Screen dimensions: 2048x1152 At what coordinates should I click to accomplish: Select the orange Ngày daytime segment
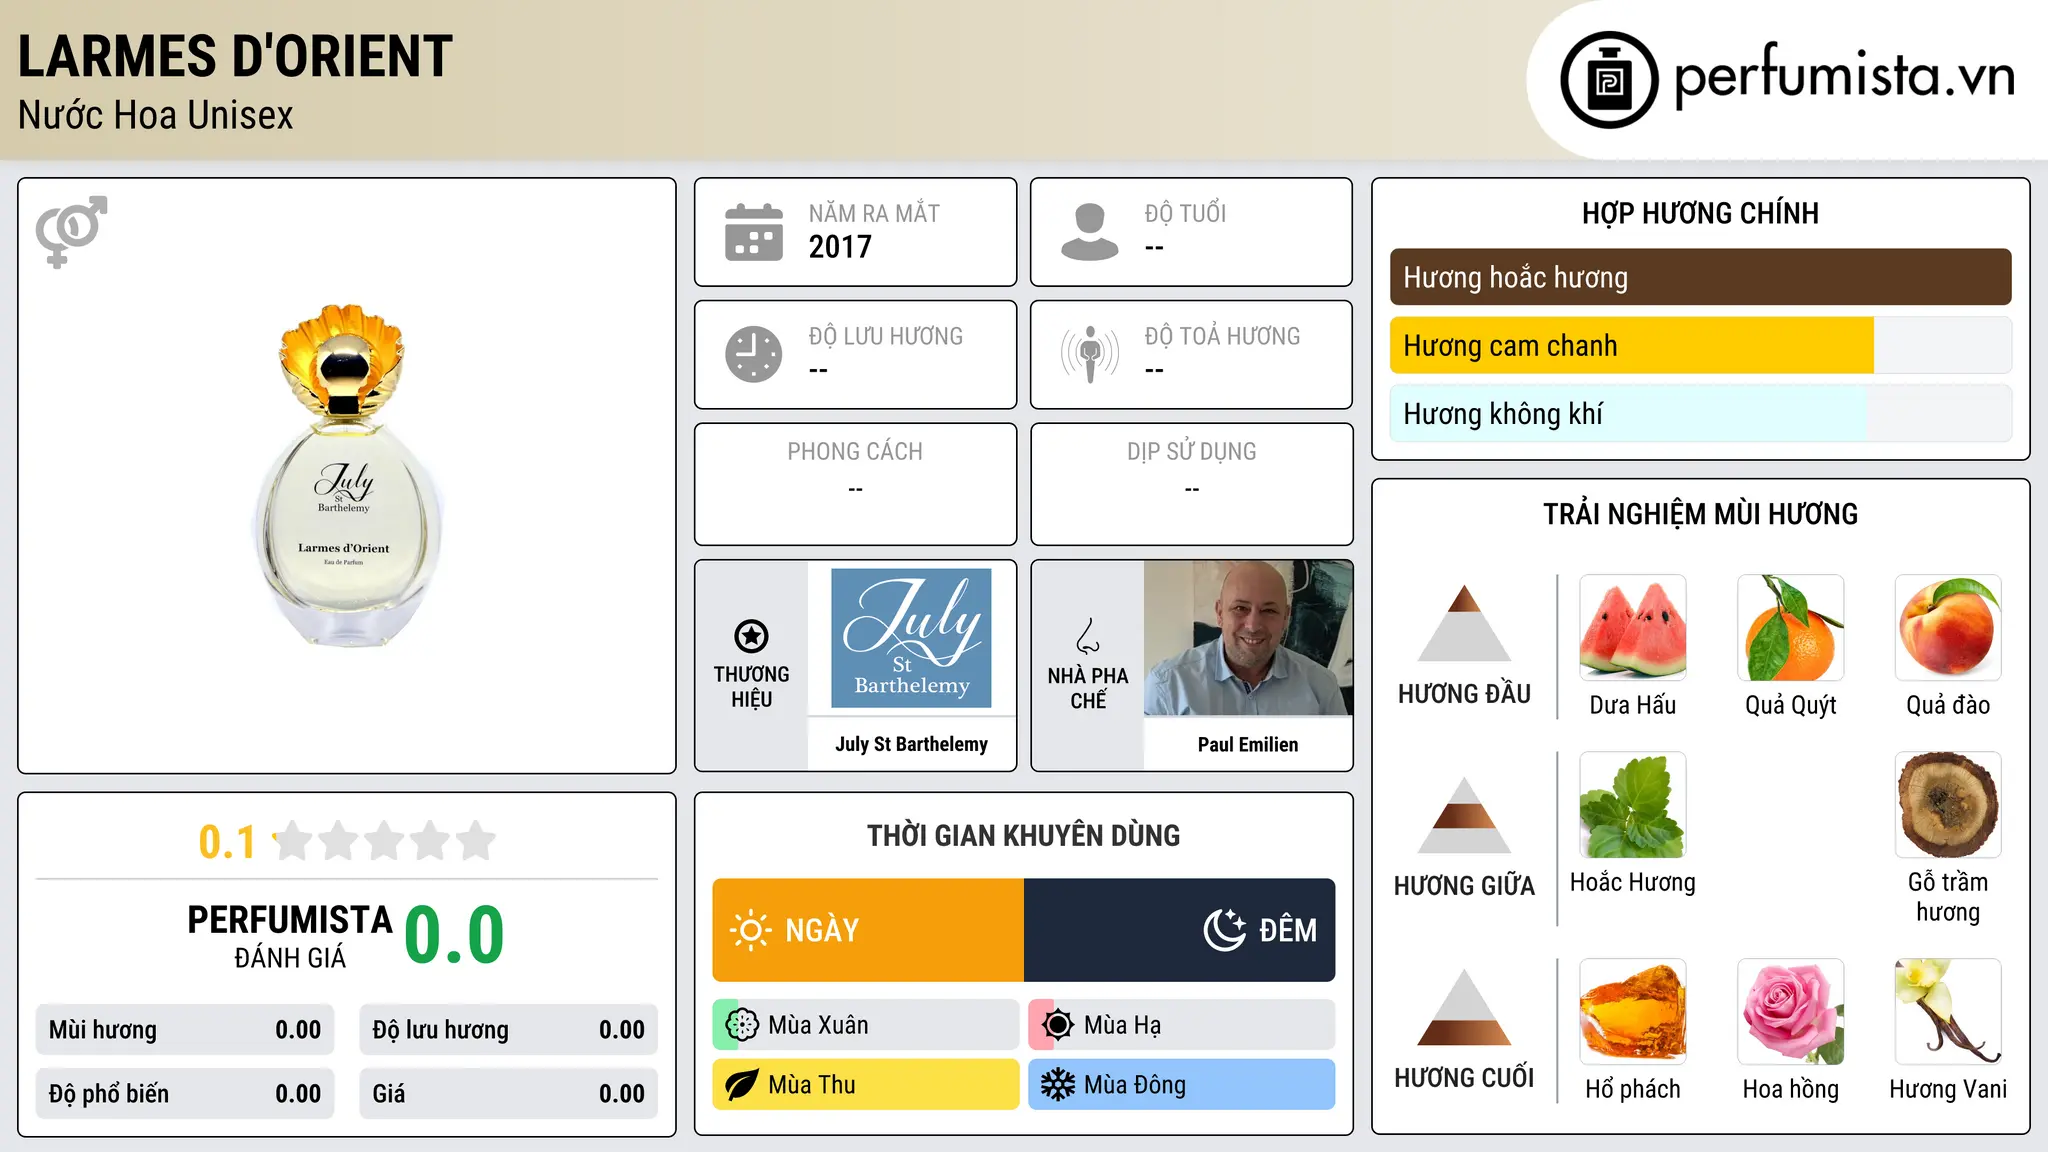(x=868, y=930)
